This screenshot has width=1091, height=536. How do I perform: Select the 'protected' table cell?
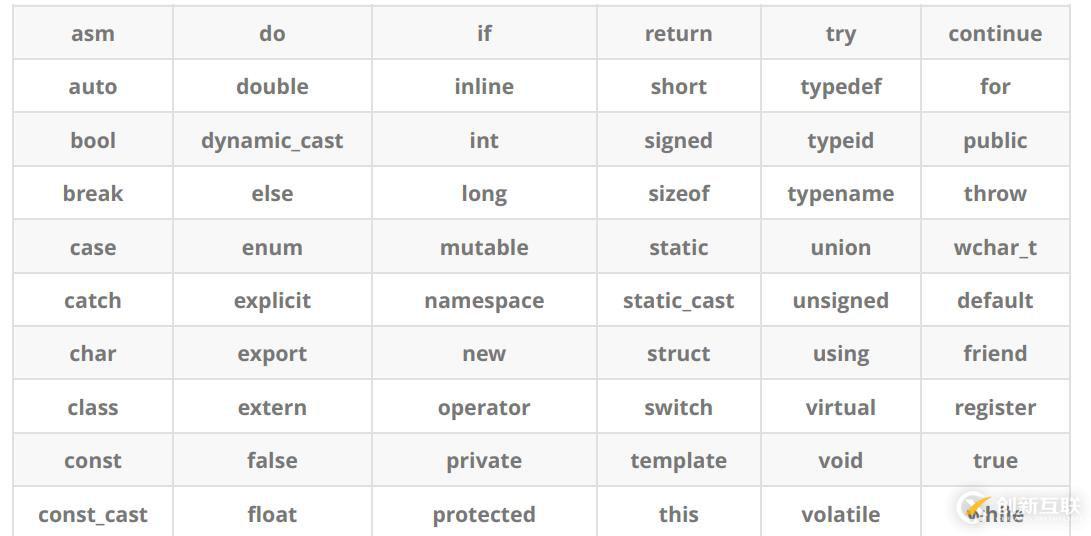(x=484, y=515)
